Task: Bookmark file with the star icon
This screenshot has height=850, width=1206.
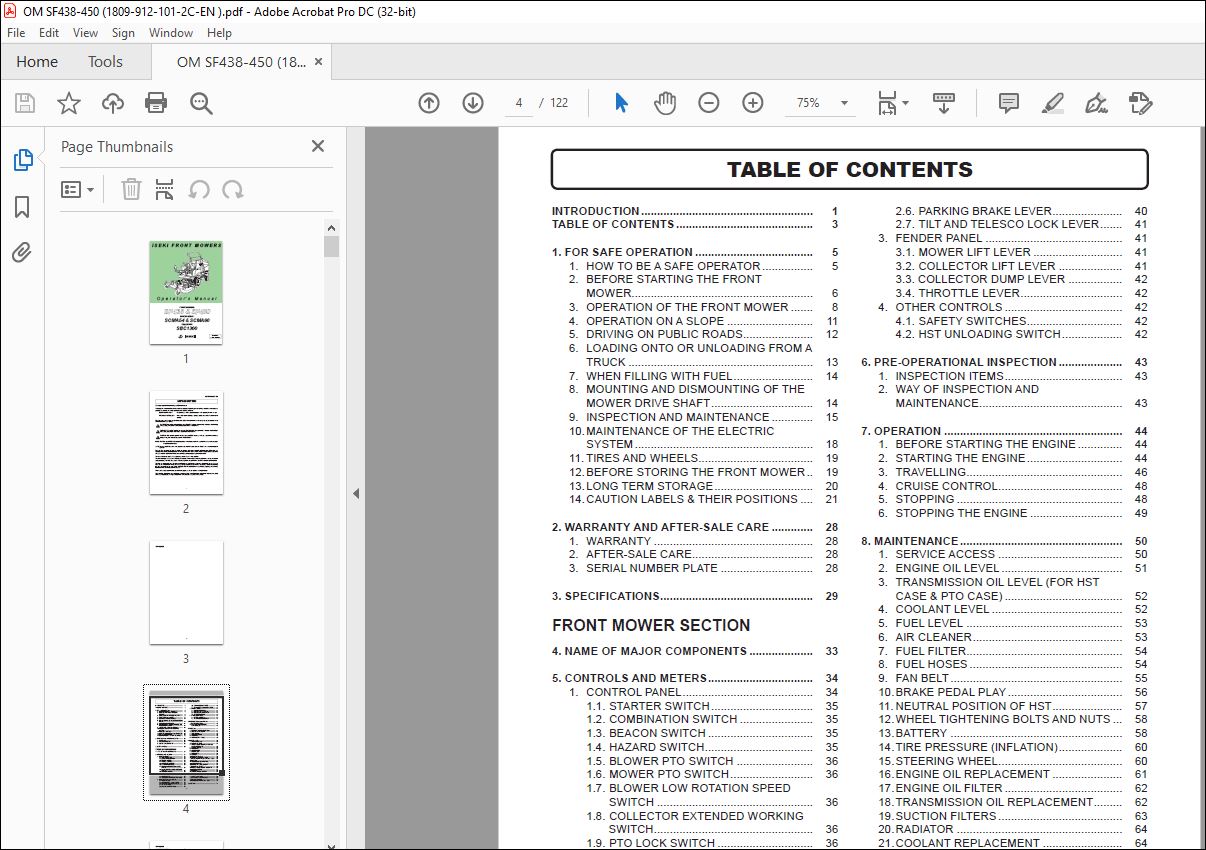Action: coord(69,103)
